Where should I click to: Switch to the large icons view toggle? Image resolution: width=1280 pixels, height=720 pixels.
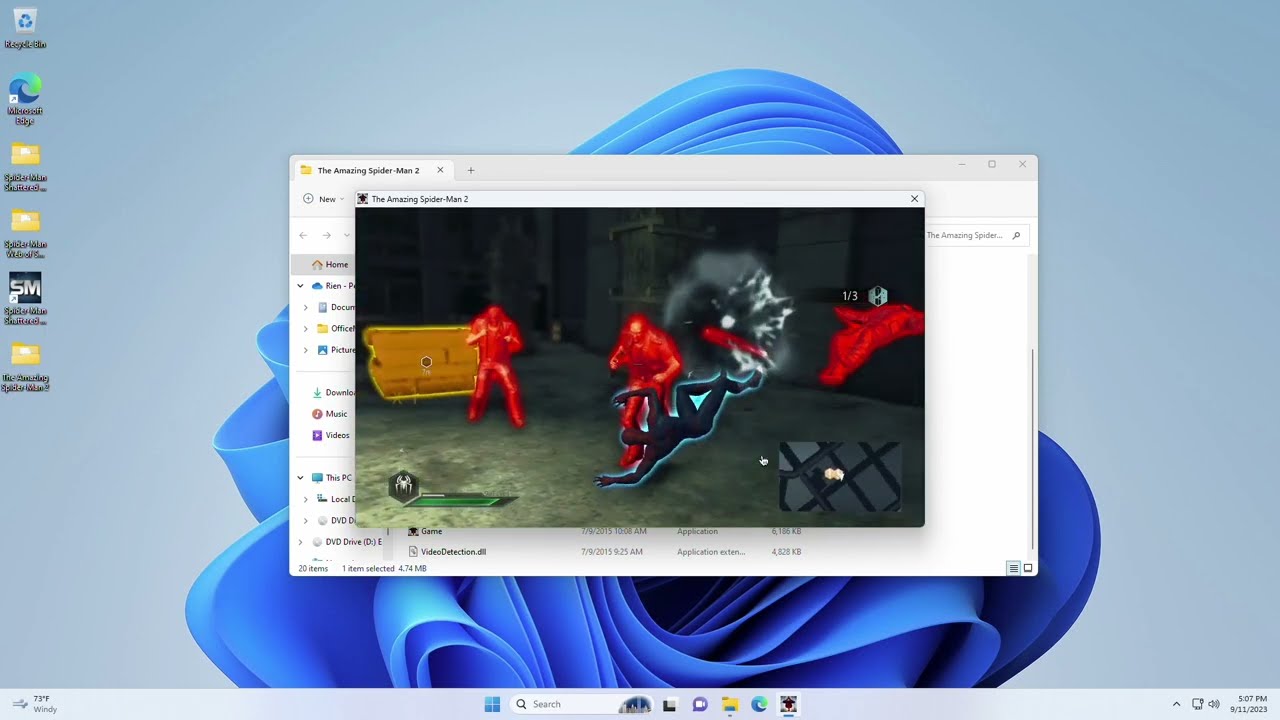[1028, 568]
